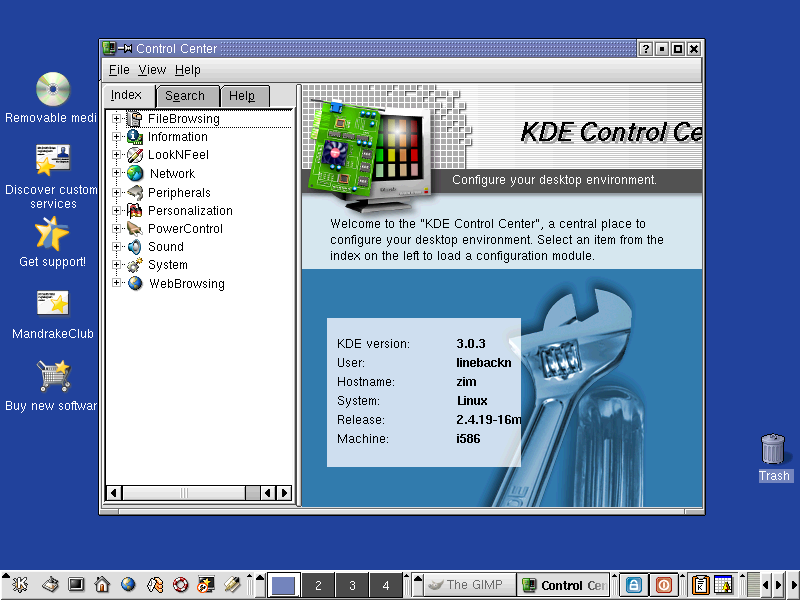Switch to The GIMP taskbar button
Viewport: 800px width, 600px height.
(470, 585)
